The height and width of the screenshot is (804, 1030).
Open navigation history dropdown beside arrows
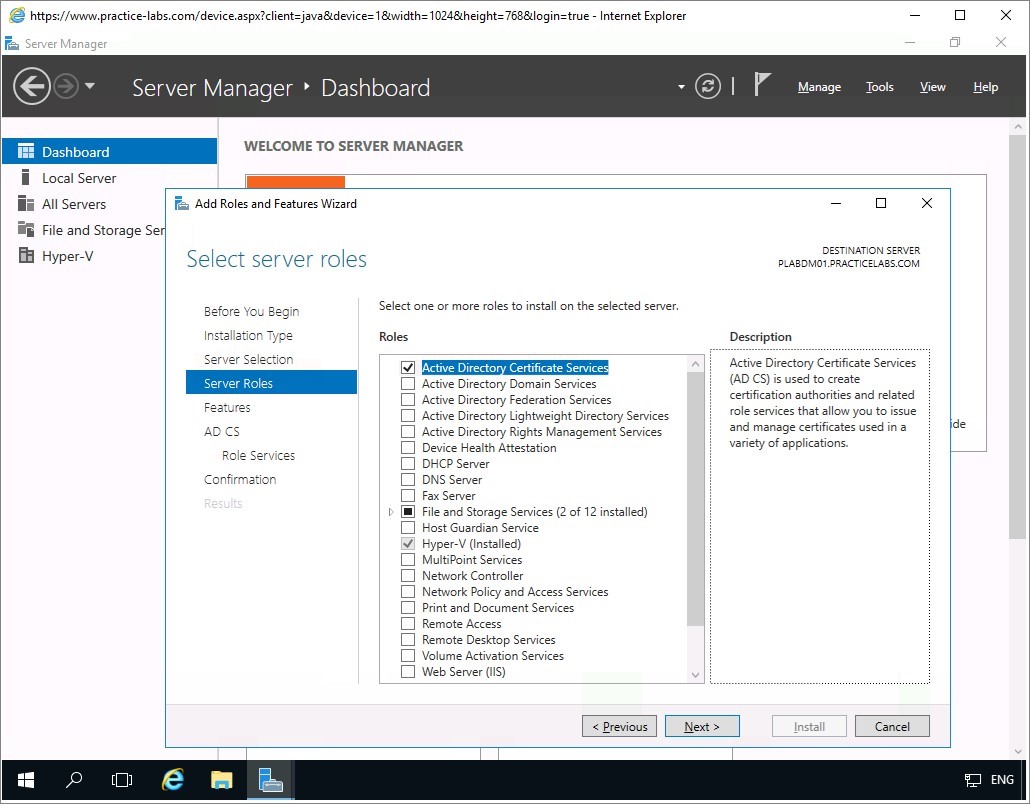point(90,86)
